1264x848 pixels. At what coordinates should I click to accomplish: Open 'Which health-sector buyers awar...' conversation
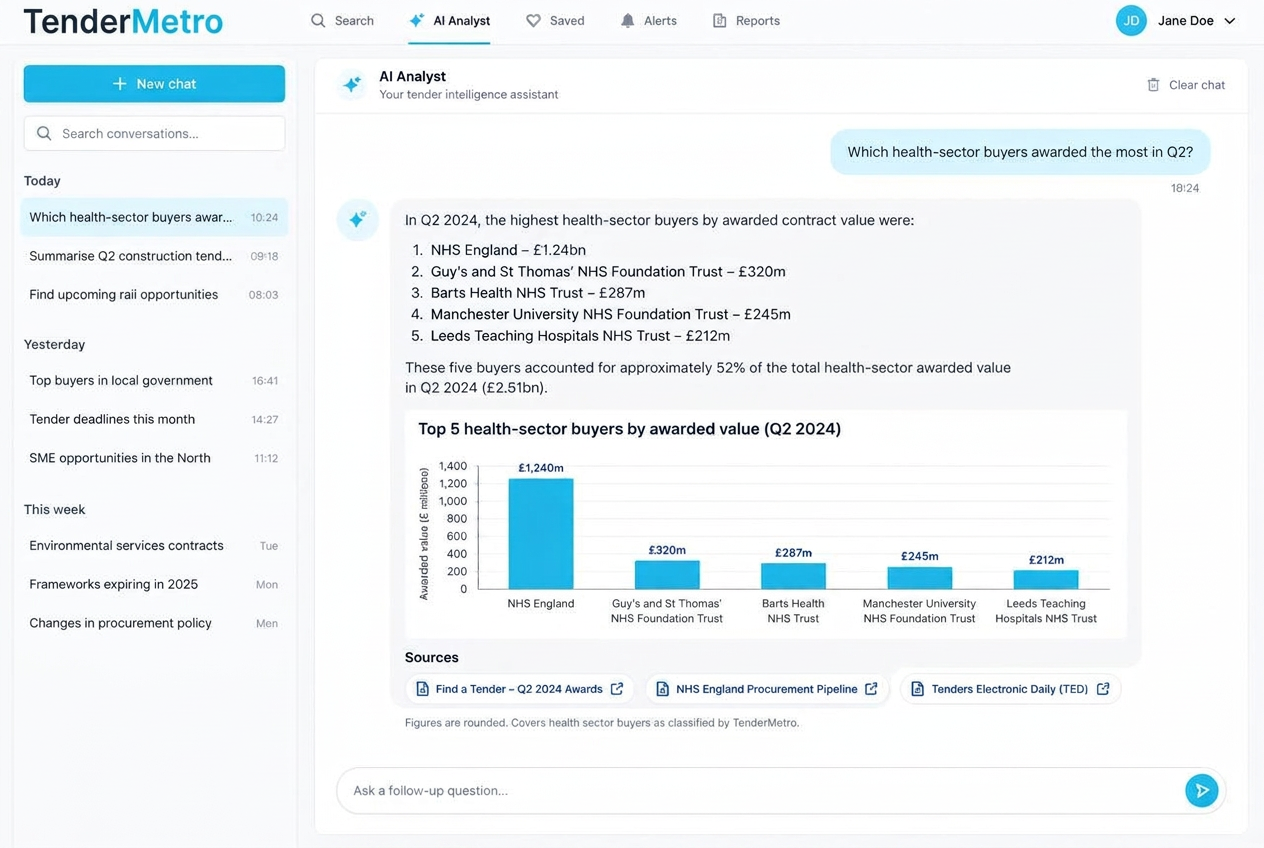[x=154, y=217]
